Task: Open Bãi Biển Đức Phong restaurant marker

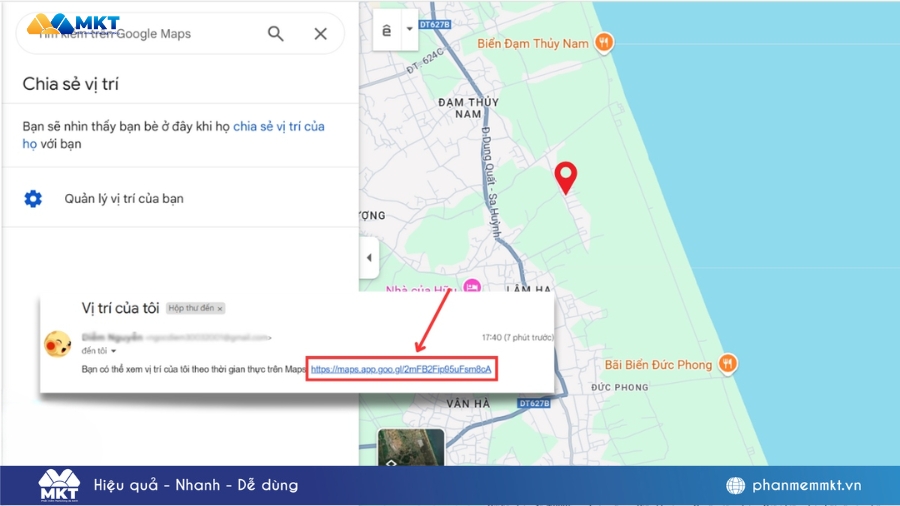Action: pos(728,363)
